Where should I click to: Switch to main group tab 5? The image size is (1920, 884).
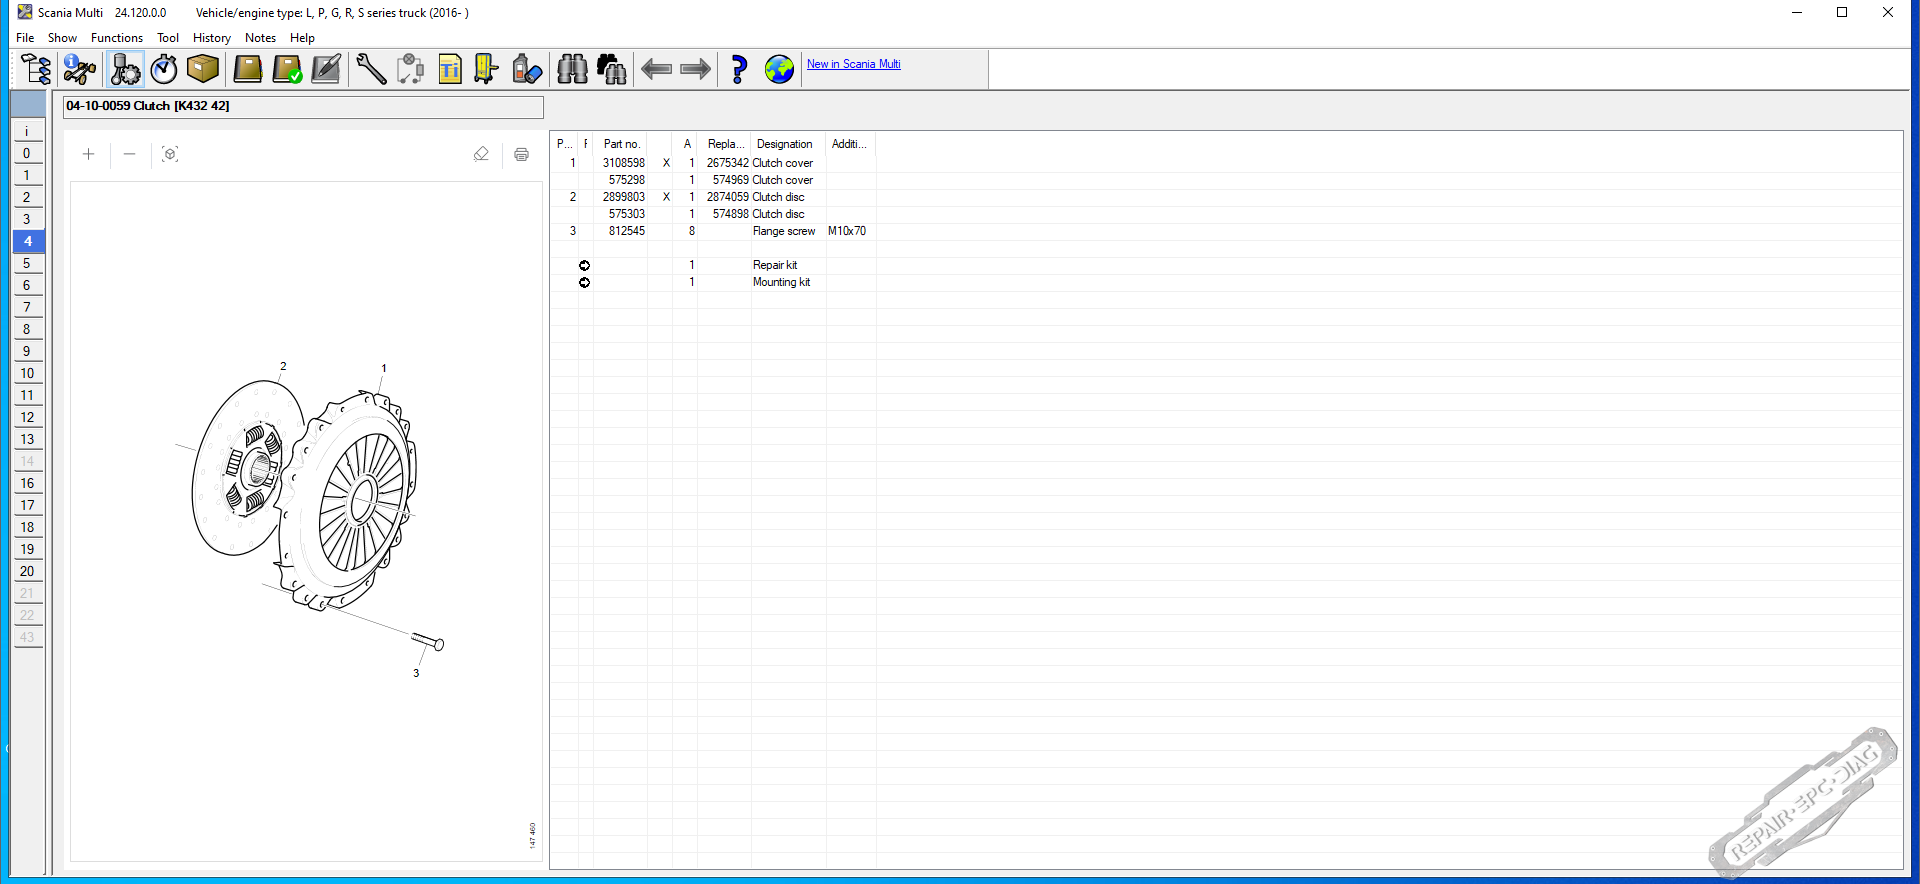27,263
